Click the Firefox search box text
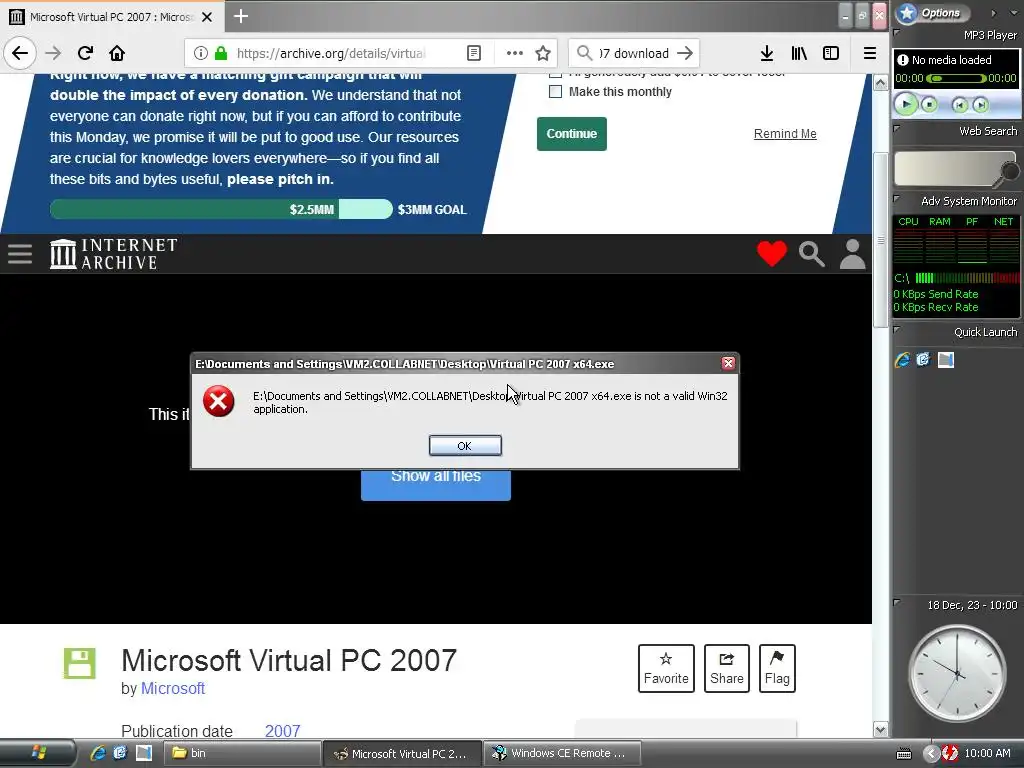The image size is (1024, 768). point(634,53)
